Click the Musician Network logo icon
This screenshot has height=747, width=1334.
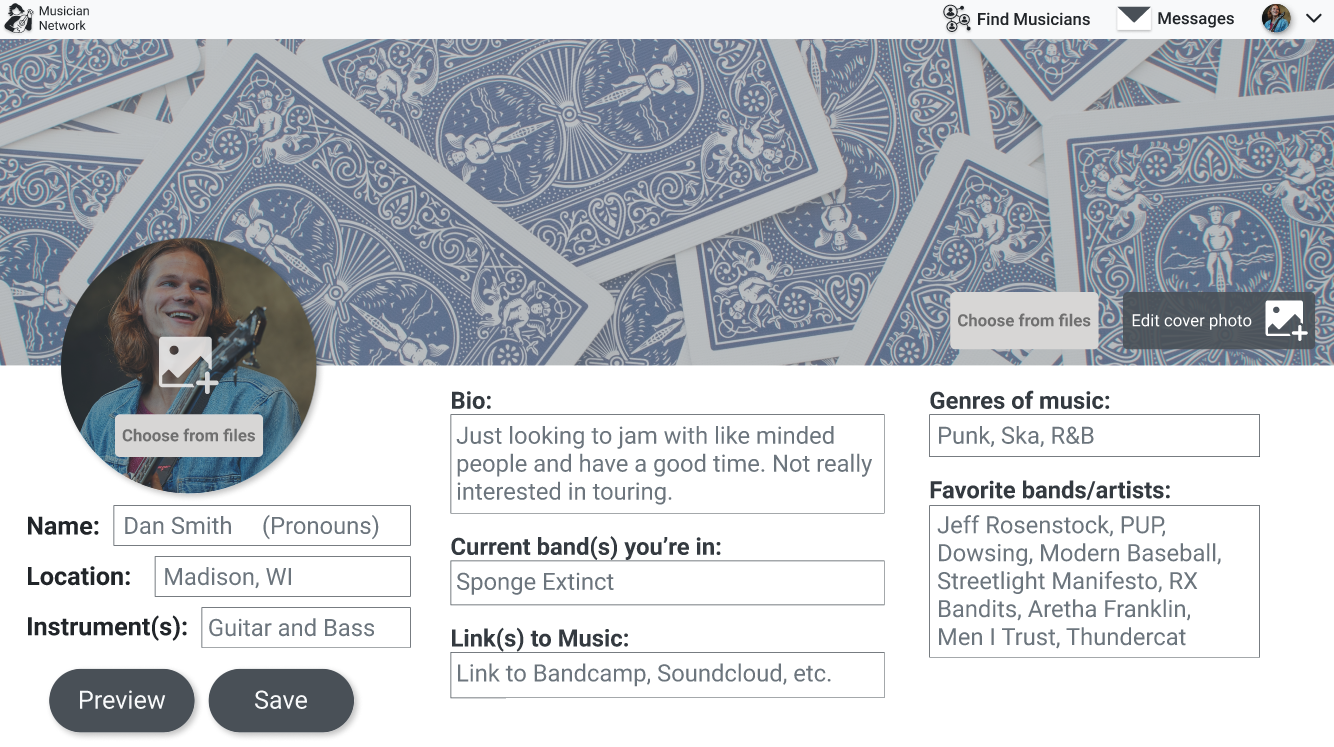coord(19,18)
